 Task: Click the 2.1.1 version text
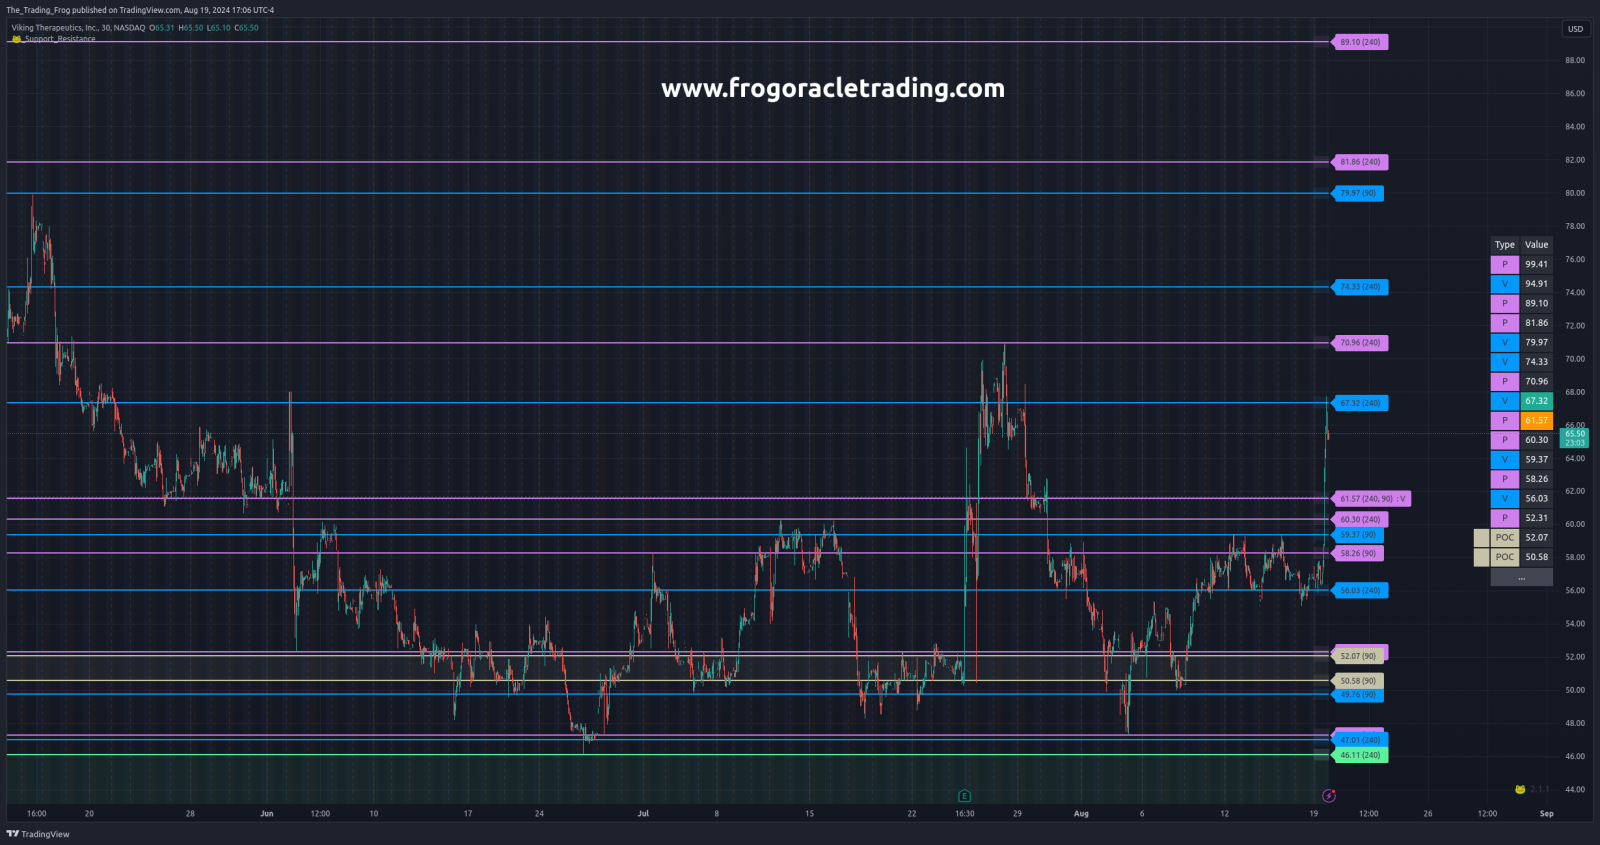[1539, 789]
